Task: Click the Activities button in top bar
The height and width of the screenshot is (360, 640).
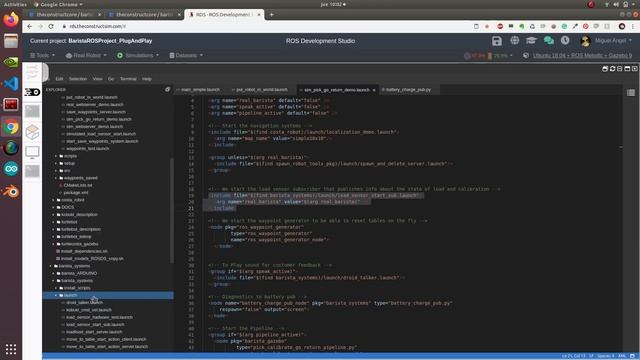Action: pos(15,4)
